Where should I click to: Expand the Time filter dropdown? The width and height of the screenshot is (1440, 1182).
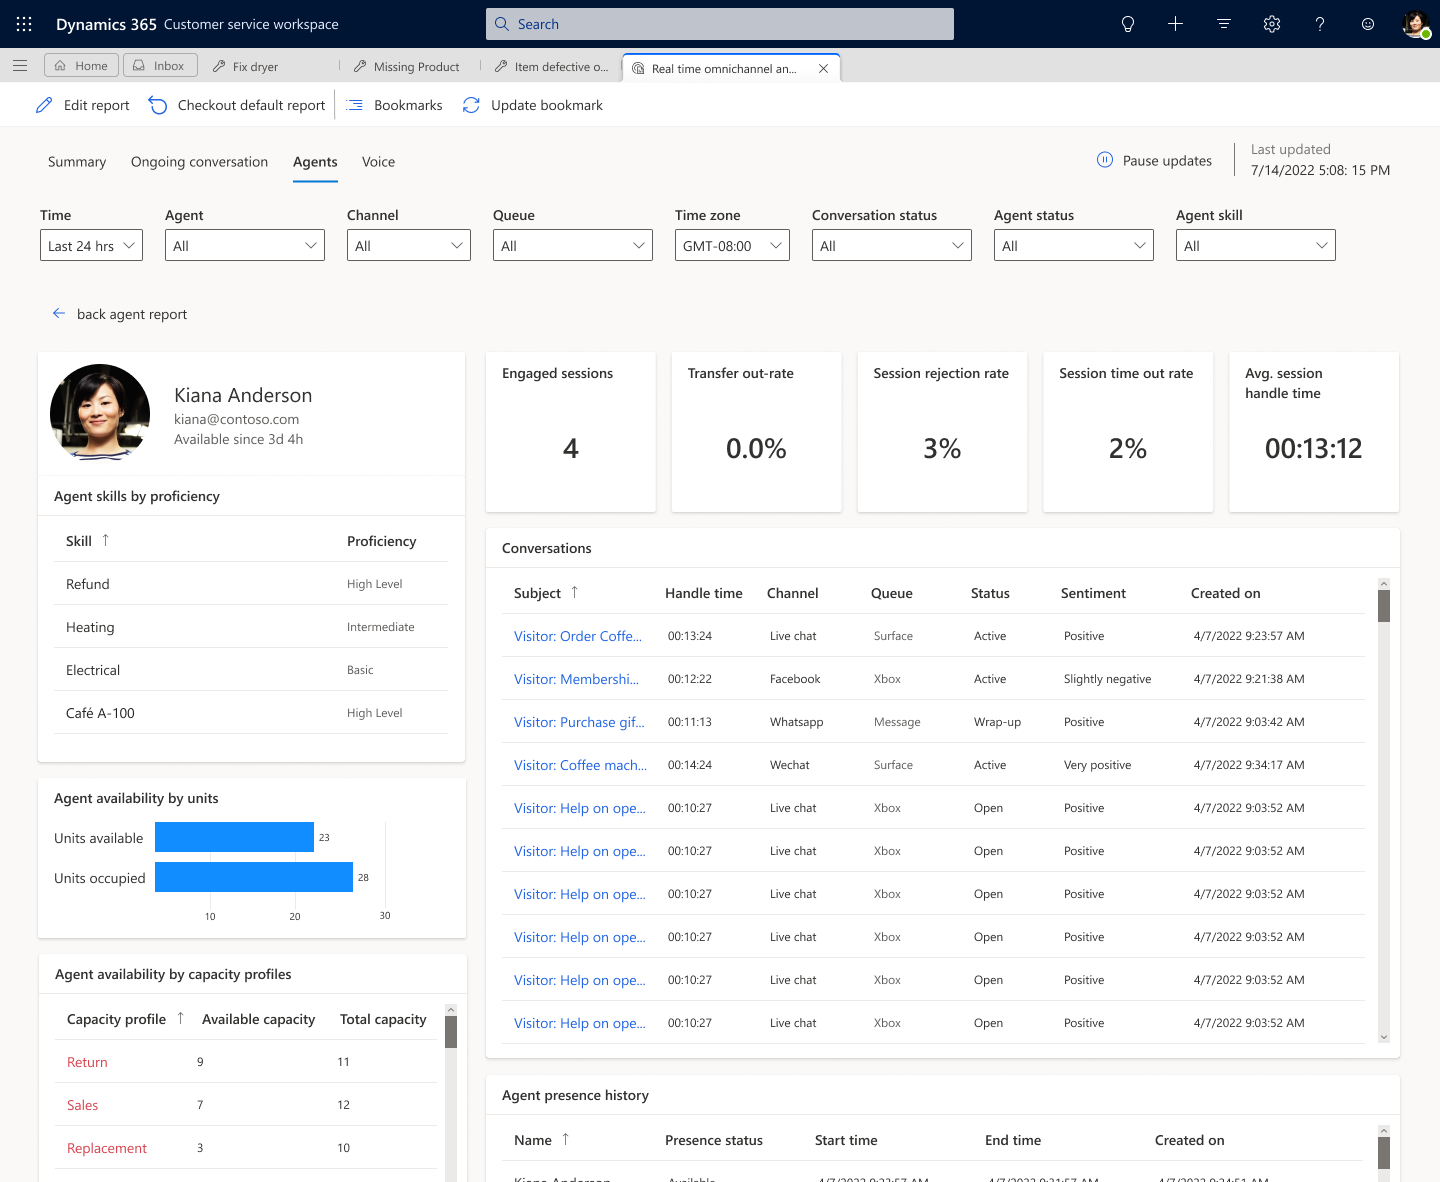point(91,245)
